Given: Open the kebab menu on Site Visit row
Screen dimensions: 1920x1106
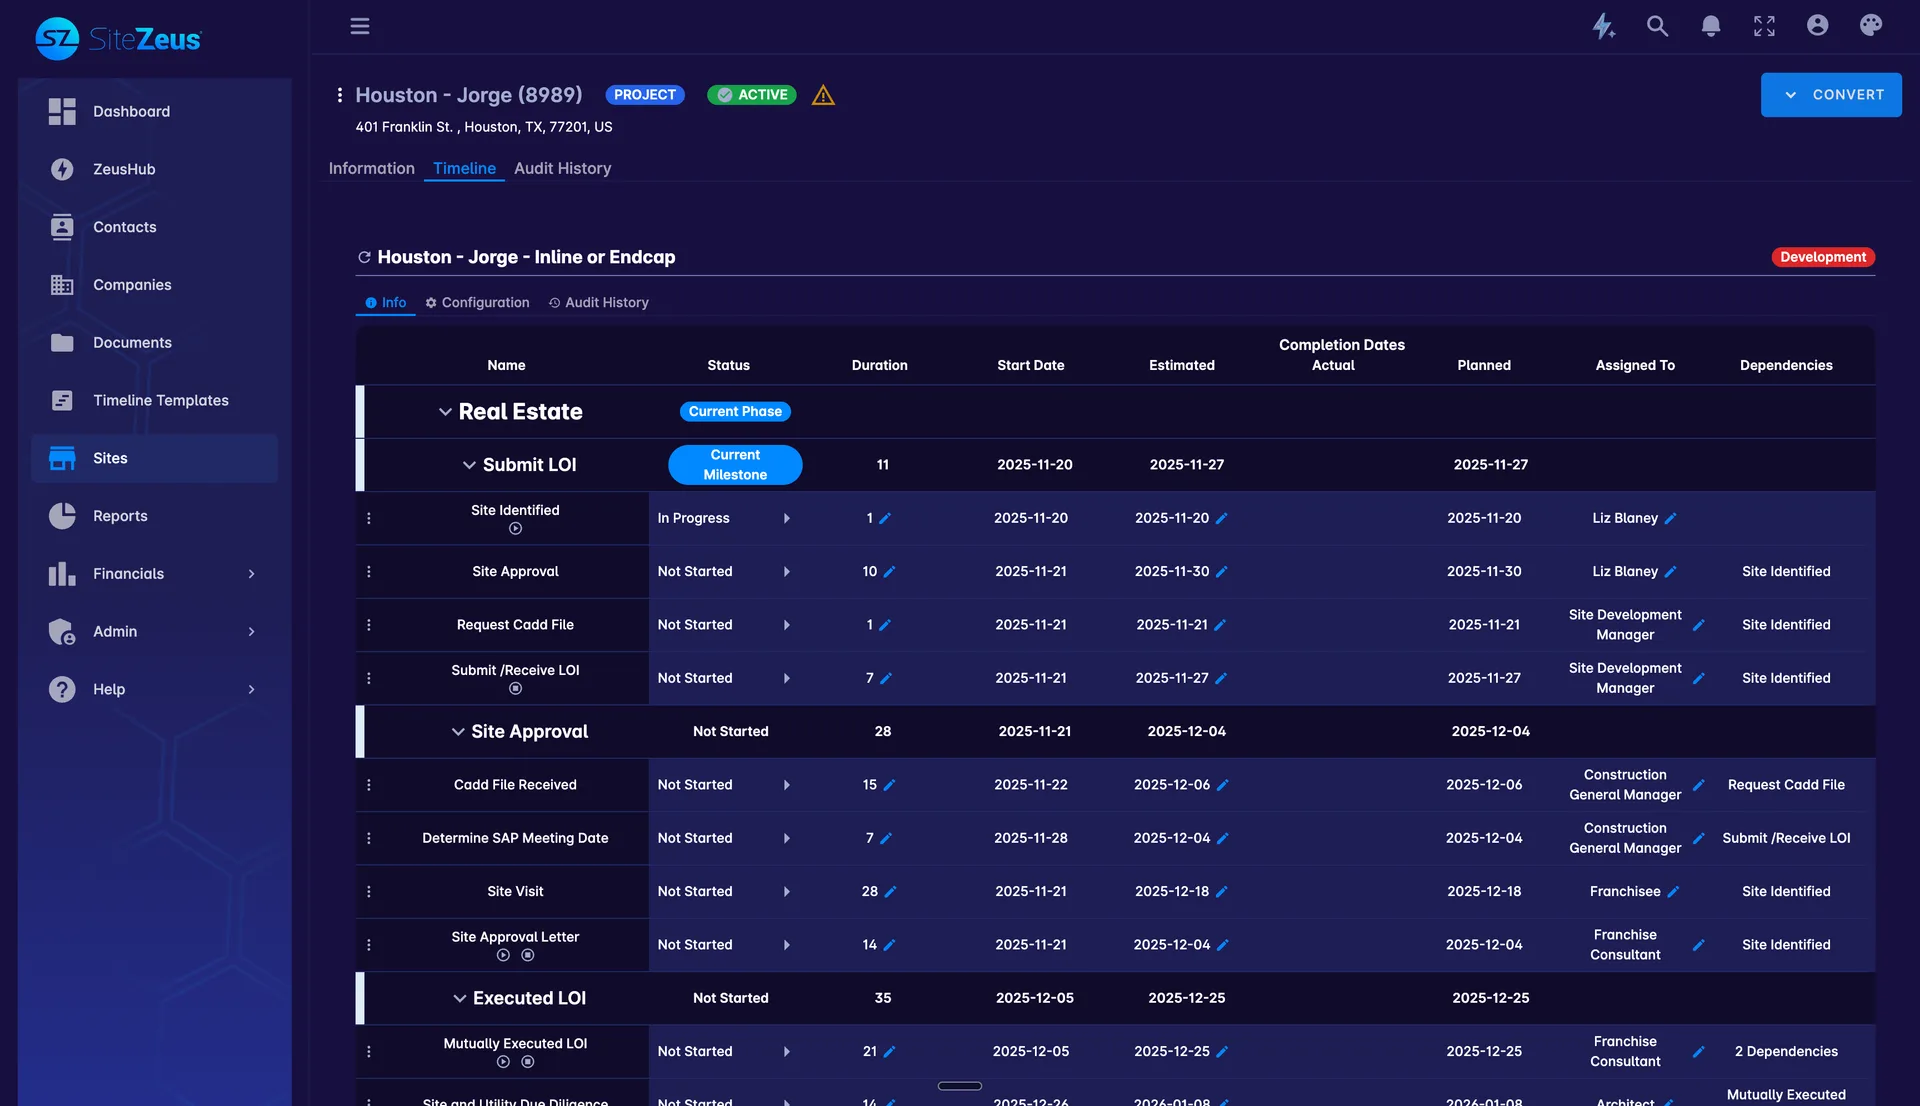Looking at the screenshot, I should click(369, 891).
